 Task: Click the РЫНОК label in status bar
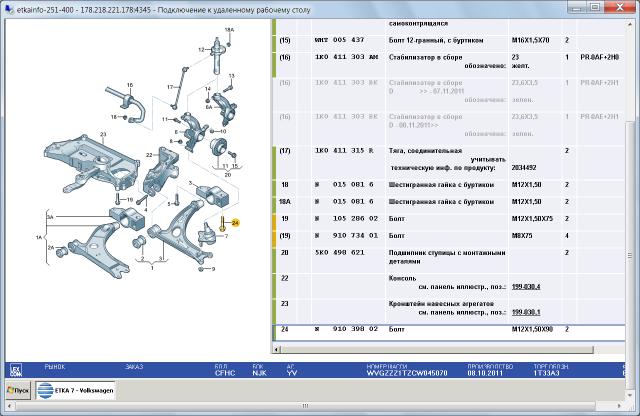point(55,367)
